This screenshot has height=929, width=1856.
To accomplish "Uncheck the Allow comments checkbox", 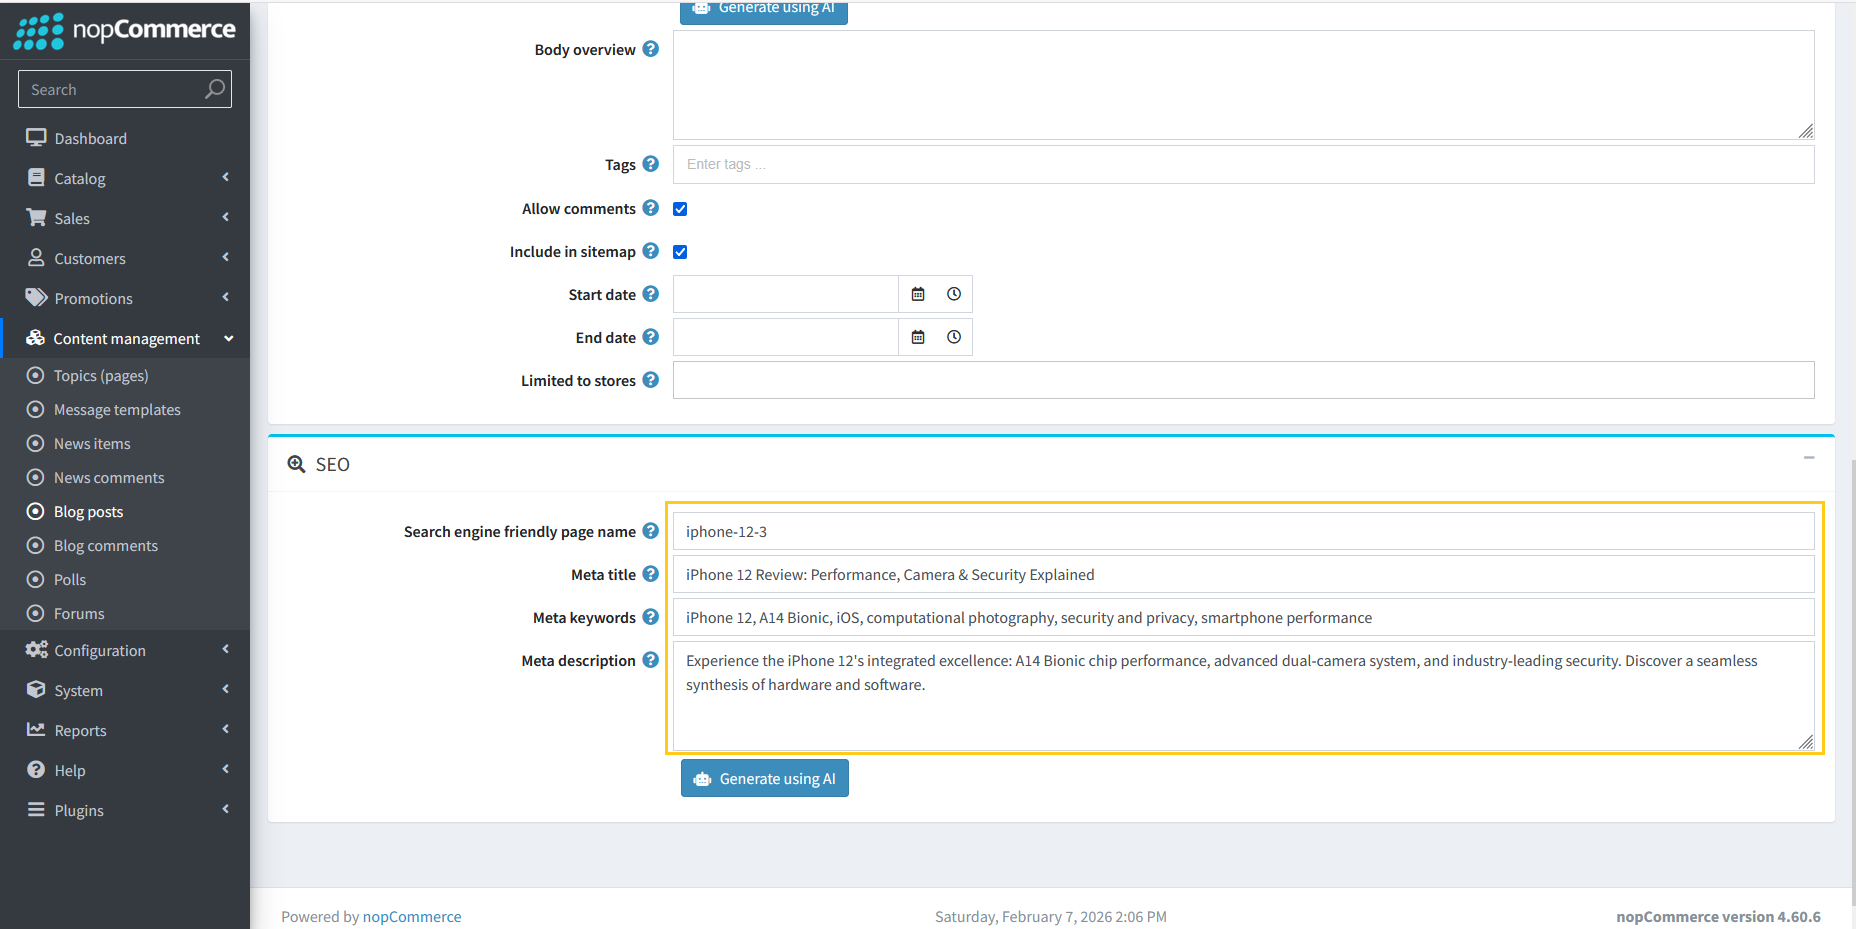I will pos(680,208).
